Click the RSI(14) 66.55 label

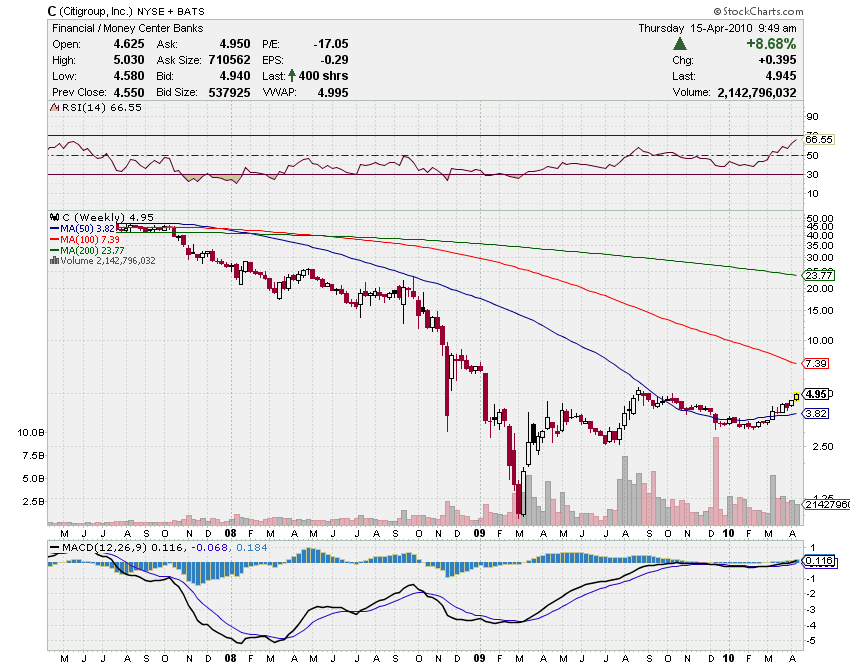102,107
